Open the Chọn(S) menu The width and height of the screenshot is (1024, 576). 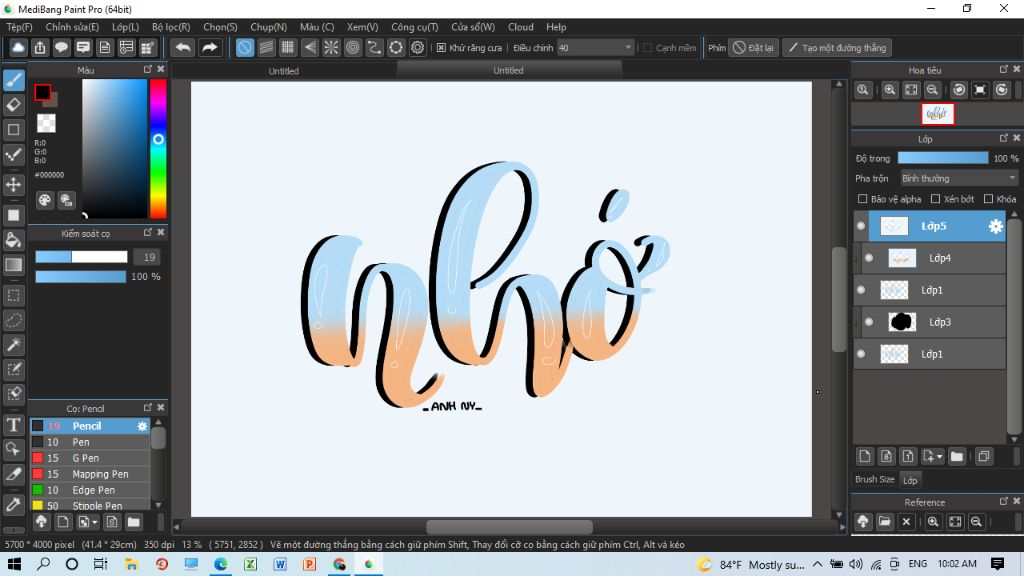(x=220, y=27)
